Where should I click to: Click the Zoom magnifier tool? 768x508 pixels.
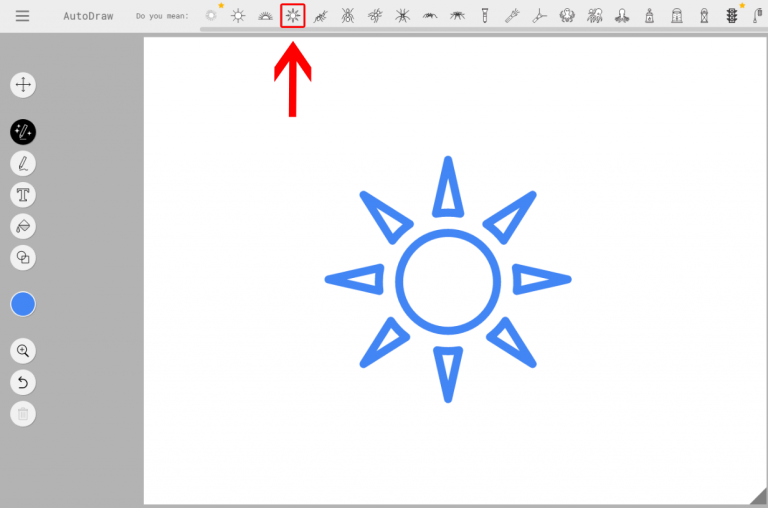[23, 351]
